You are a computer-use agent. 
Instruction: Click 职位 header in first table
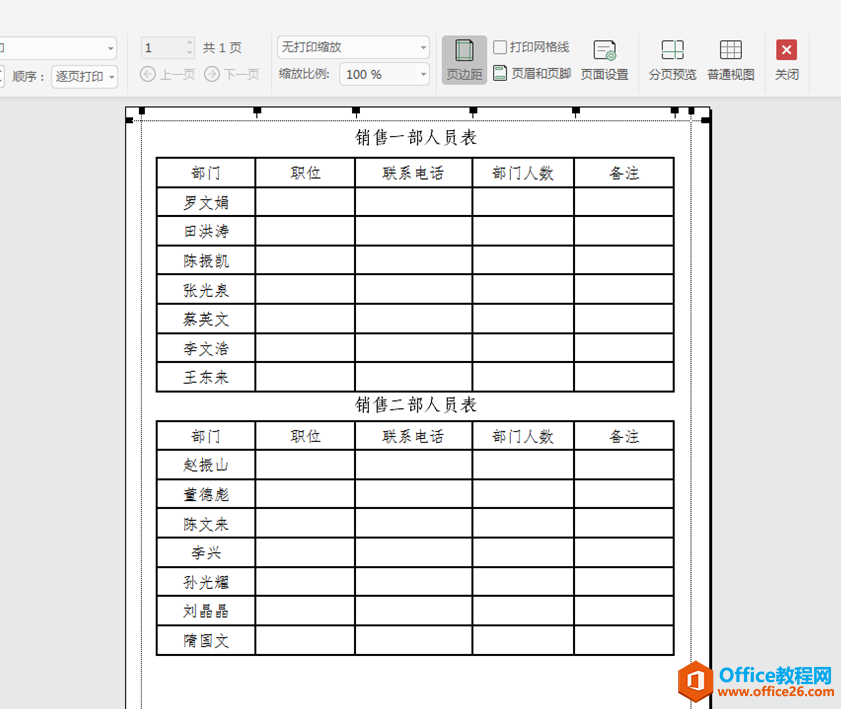[x=305, y=173]
